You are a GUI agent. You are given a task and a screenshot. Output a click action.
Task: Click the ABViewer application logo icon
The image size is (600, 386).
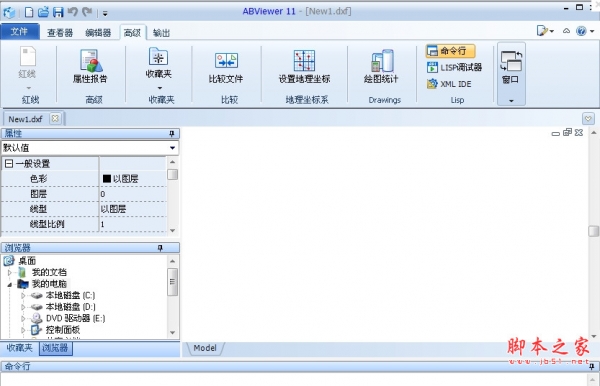point(9,12)
